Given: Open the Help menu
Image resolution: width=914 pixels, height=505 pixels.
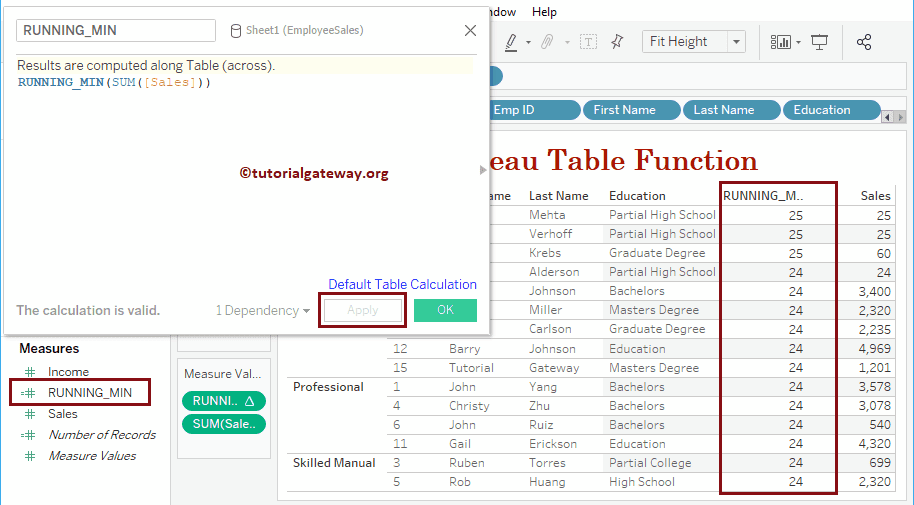Looking at the screenshot, I should pyautogui.click(x=544, y=12).
